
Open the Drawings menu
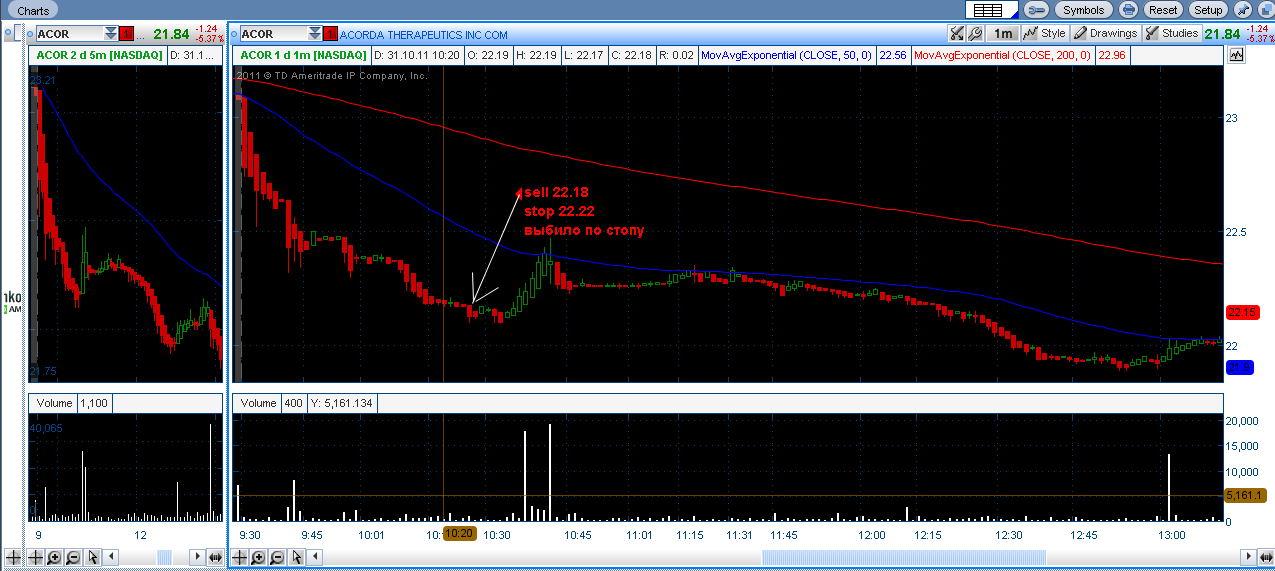pyautogui.click(x=1106, y=34)
